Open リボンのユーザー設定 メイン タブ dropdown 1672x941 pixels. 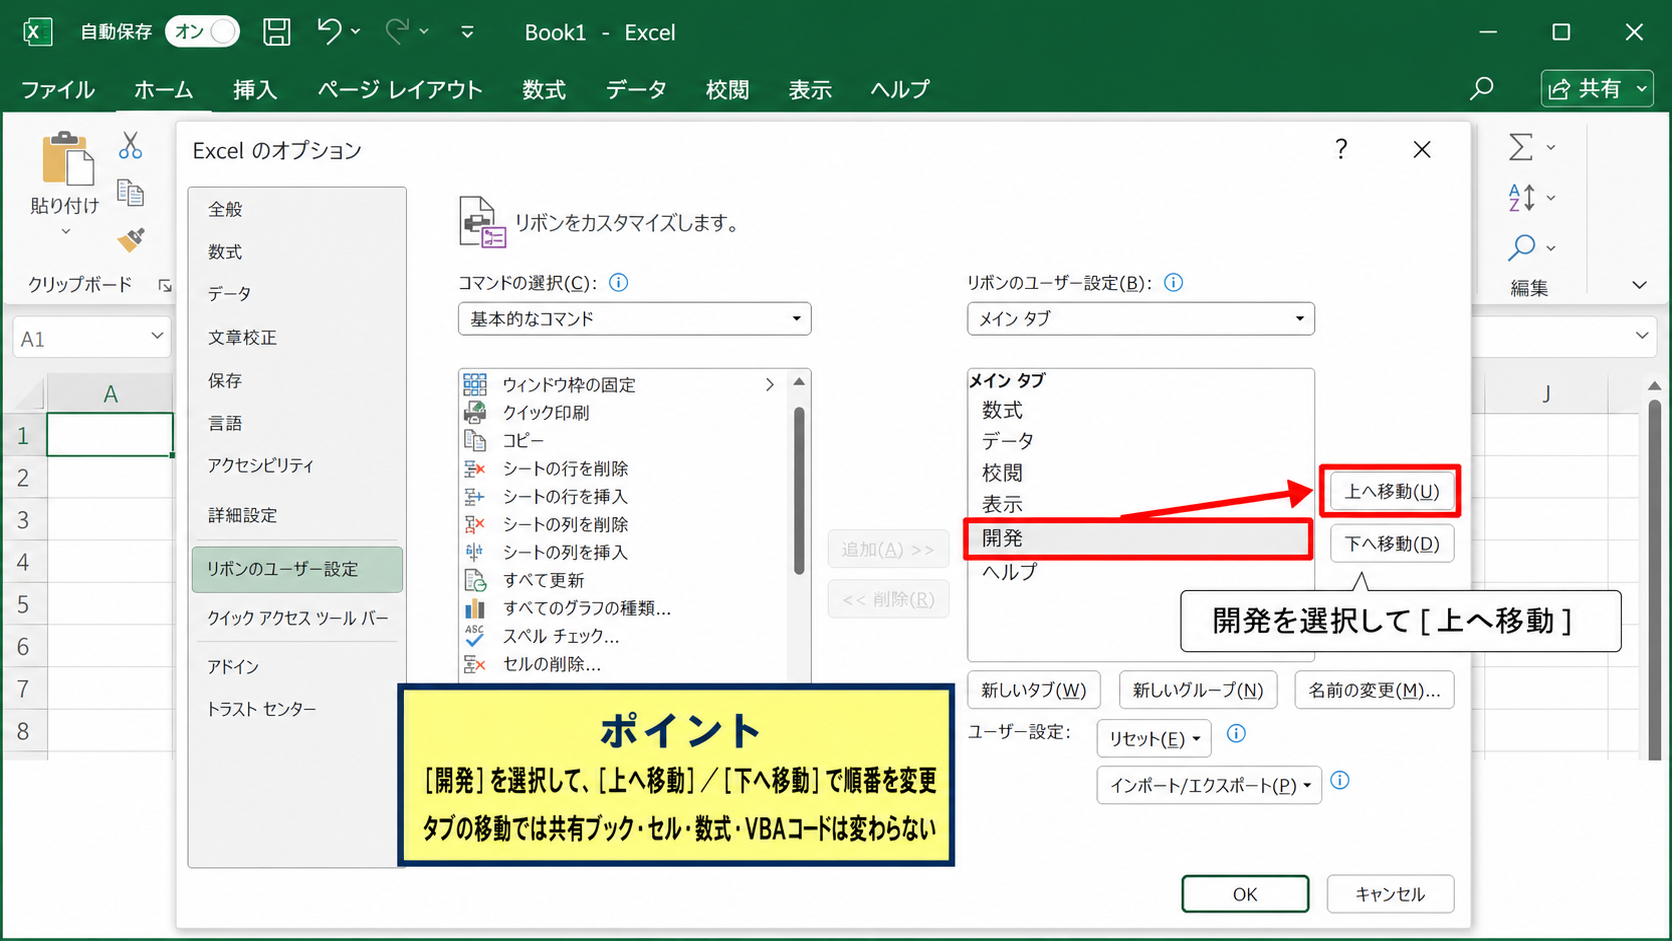[1140, 319]
